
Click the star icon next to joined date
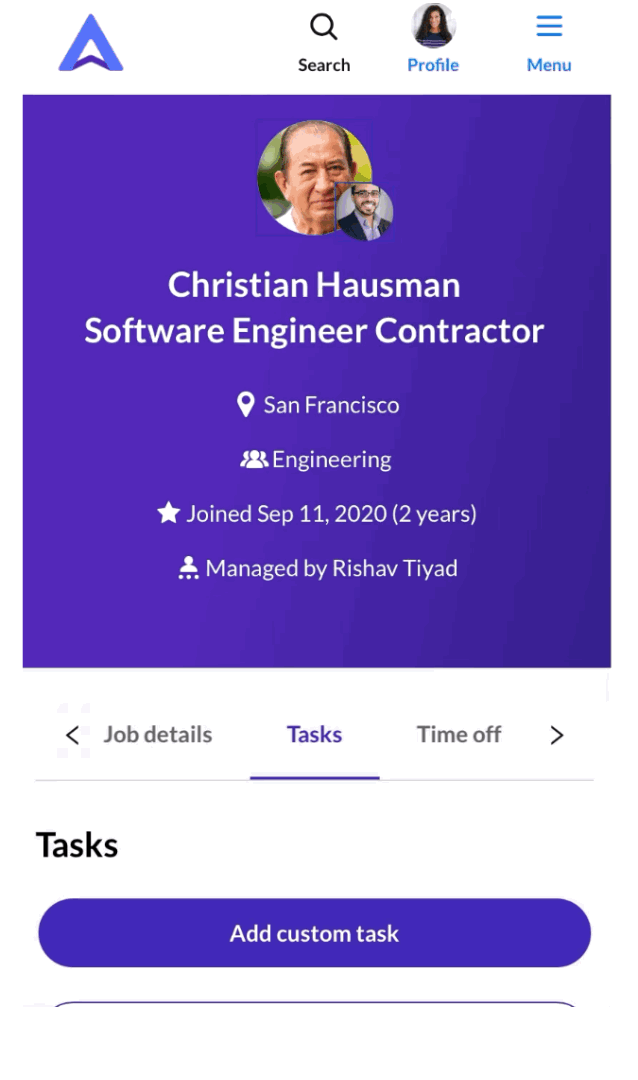[167, 512]
